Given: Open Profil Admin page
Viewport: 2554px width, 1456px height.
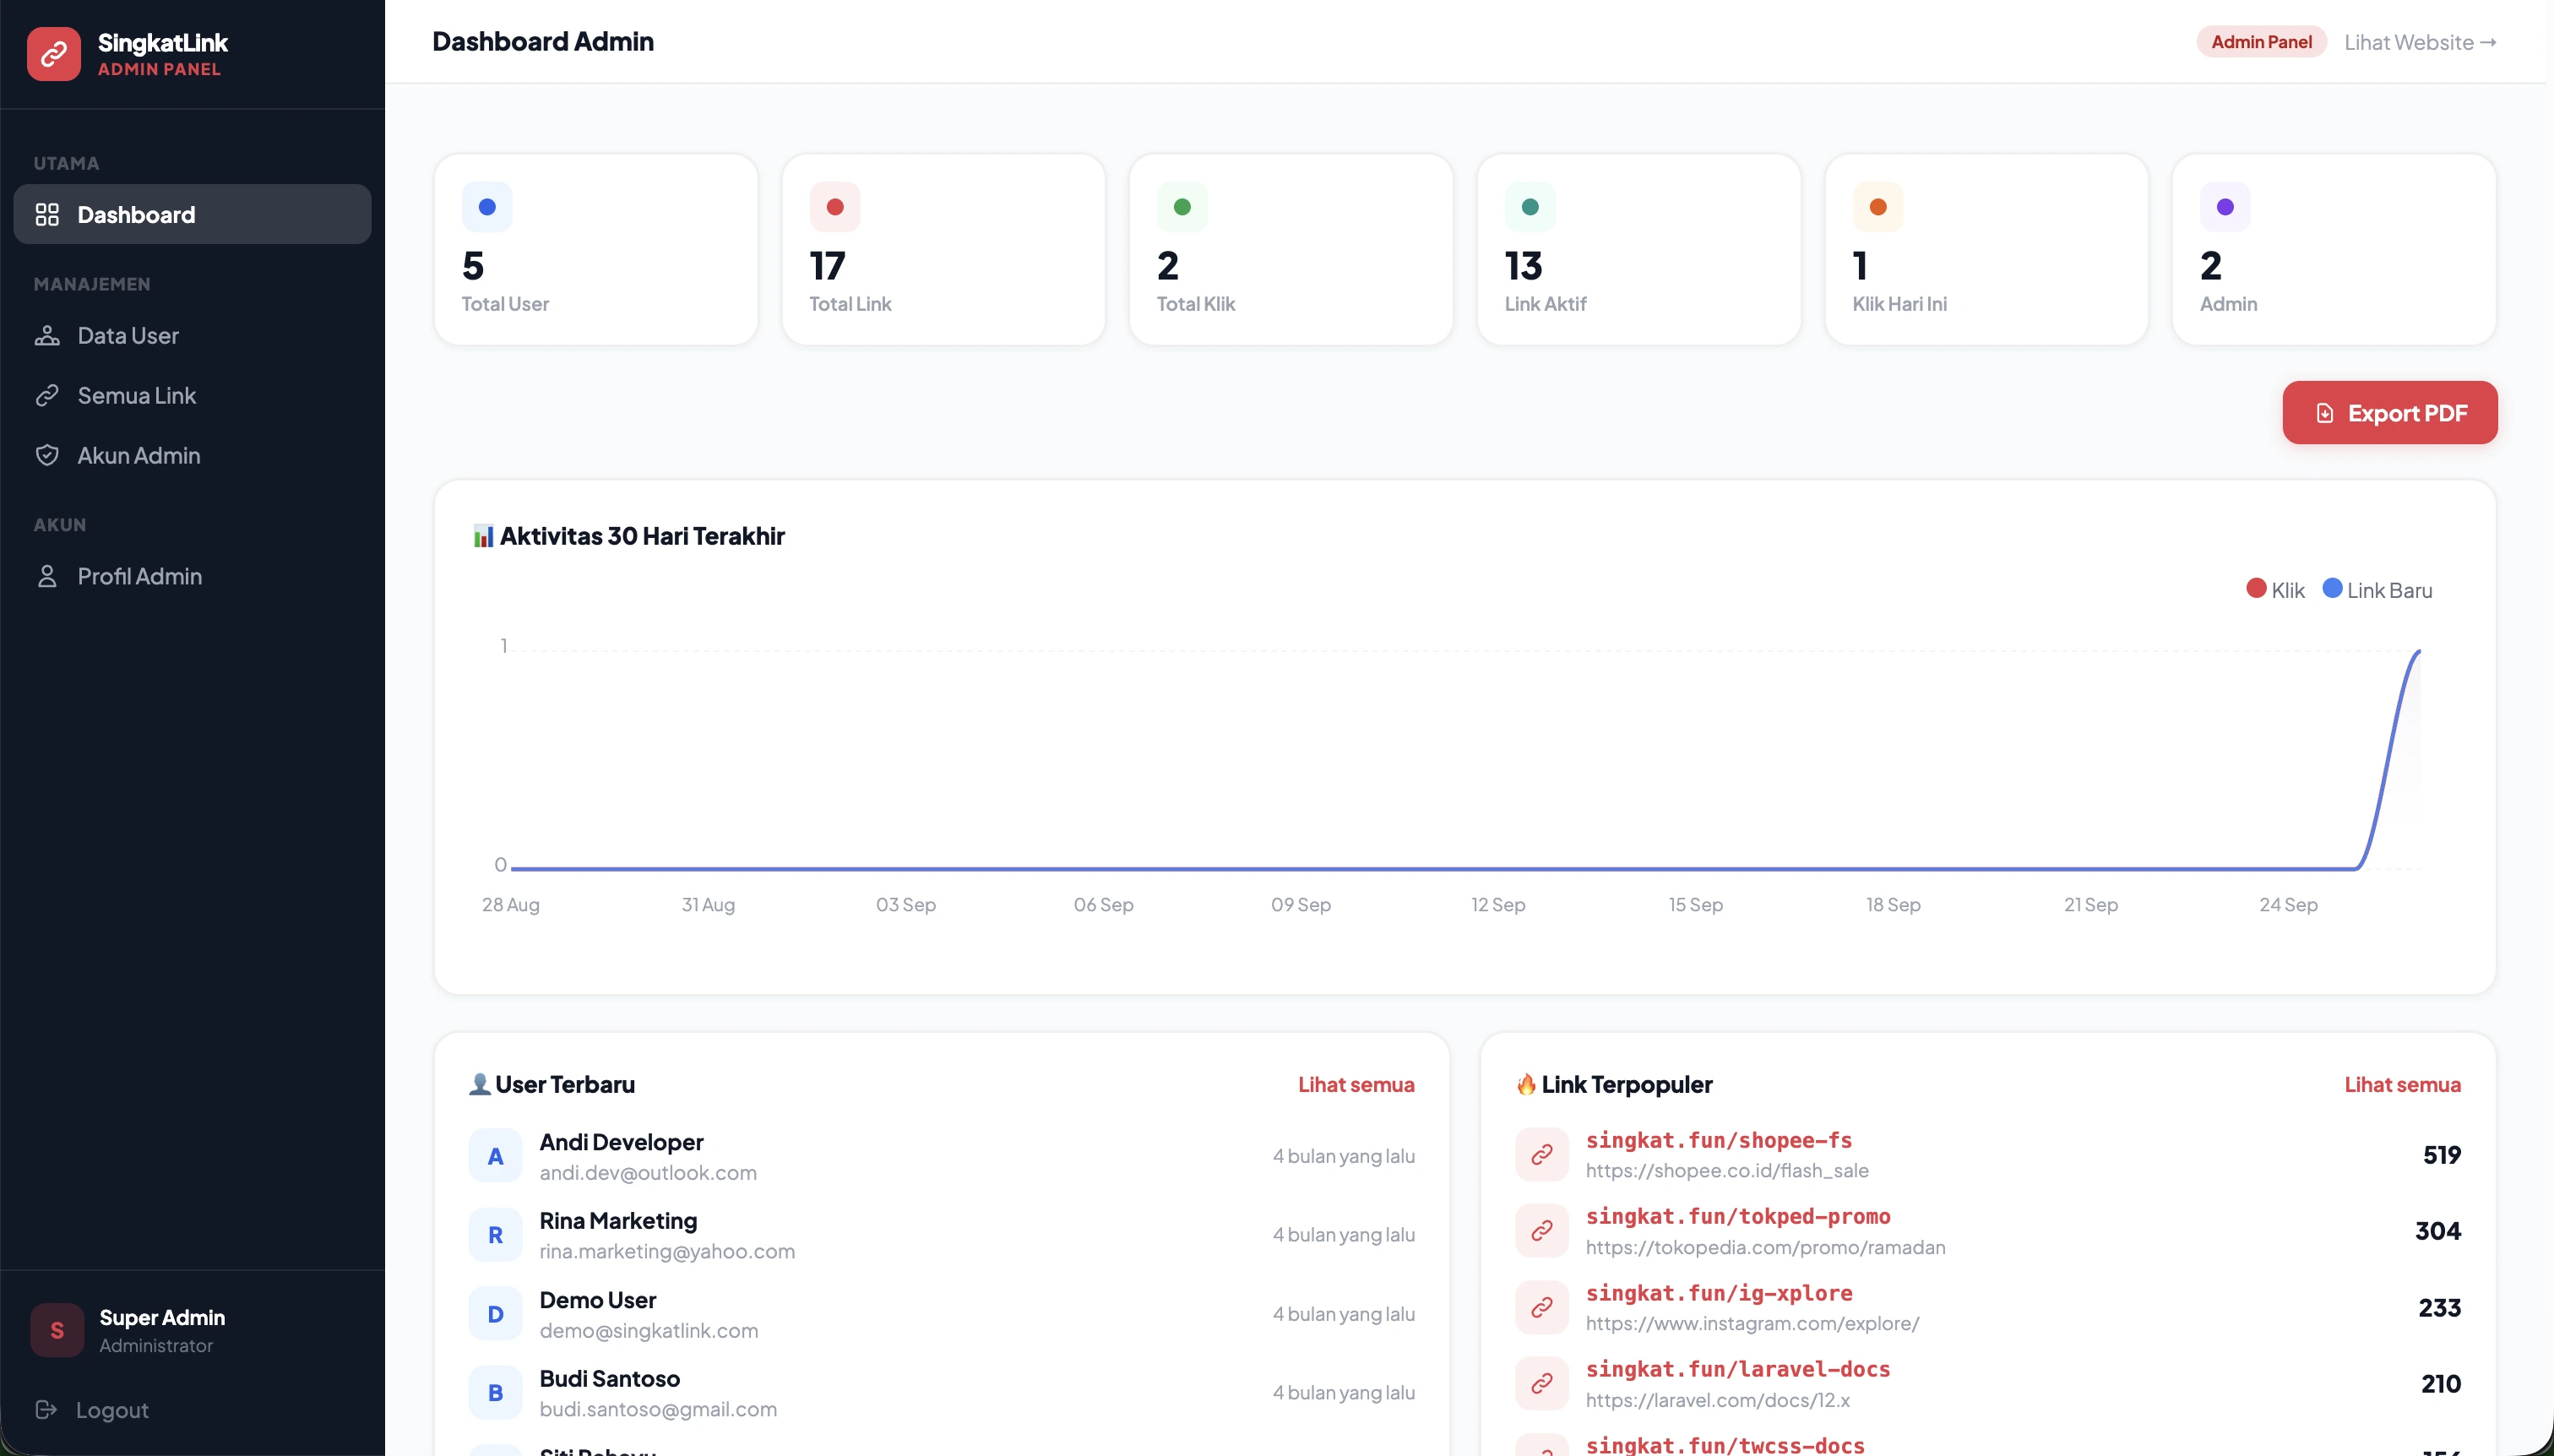Looking at the screenshot, I should [x=192, y=576].
